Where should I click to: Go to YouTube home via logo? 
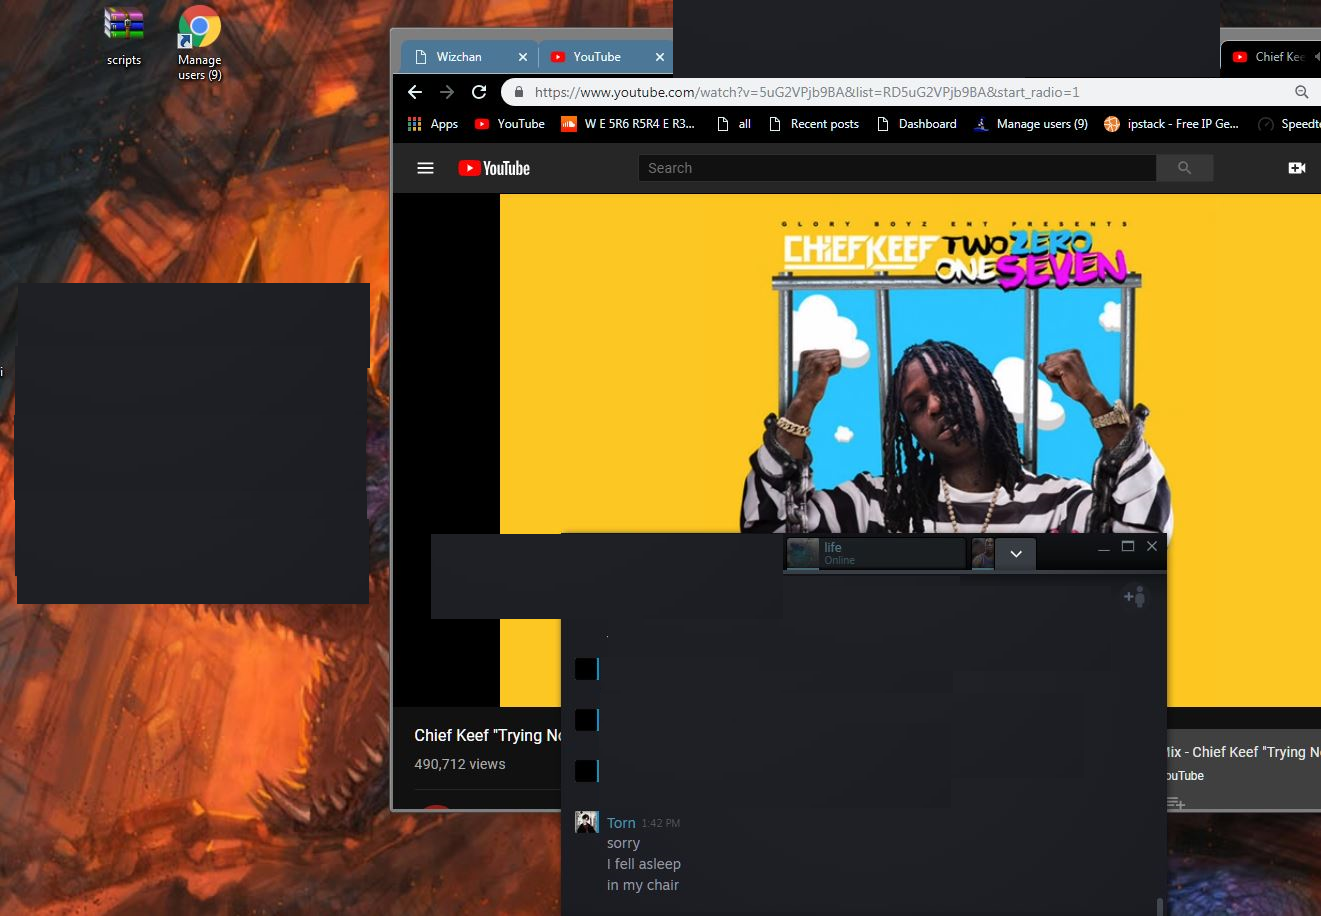point(494,168)
